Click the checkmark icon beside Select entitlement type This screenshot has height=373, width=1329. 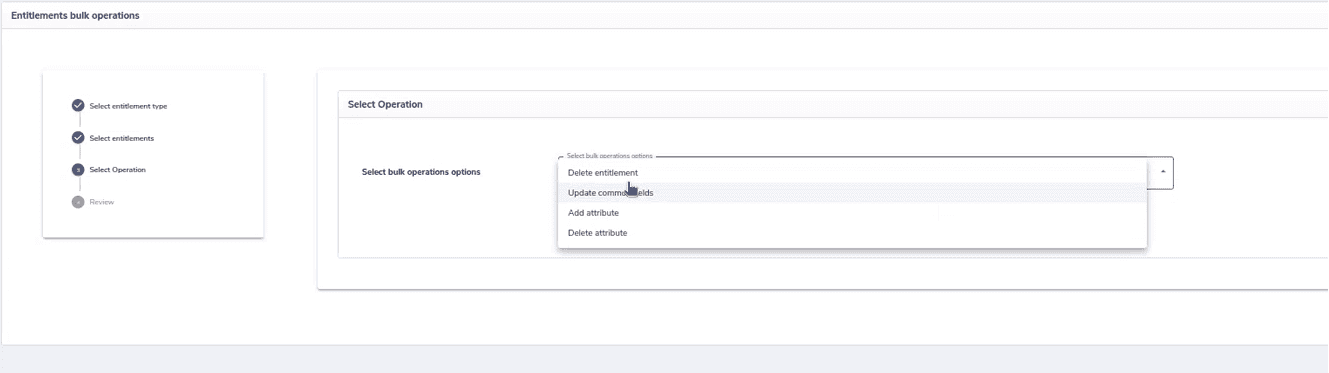(78, 106)
